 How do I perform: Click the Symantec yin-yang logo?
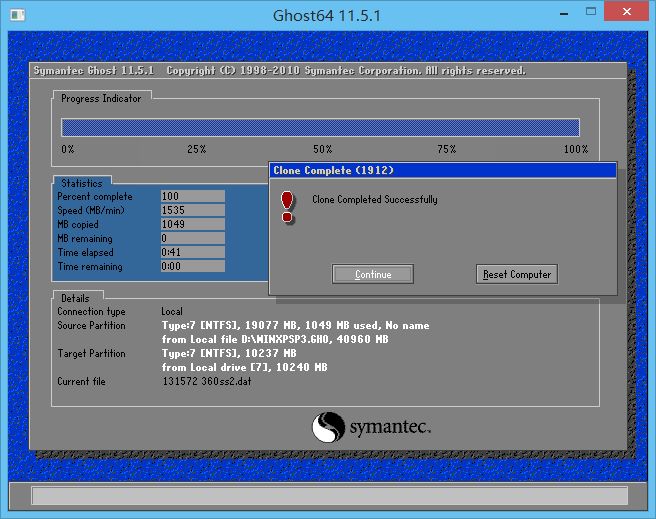pos(329,428)
